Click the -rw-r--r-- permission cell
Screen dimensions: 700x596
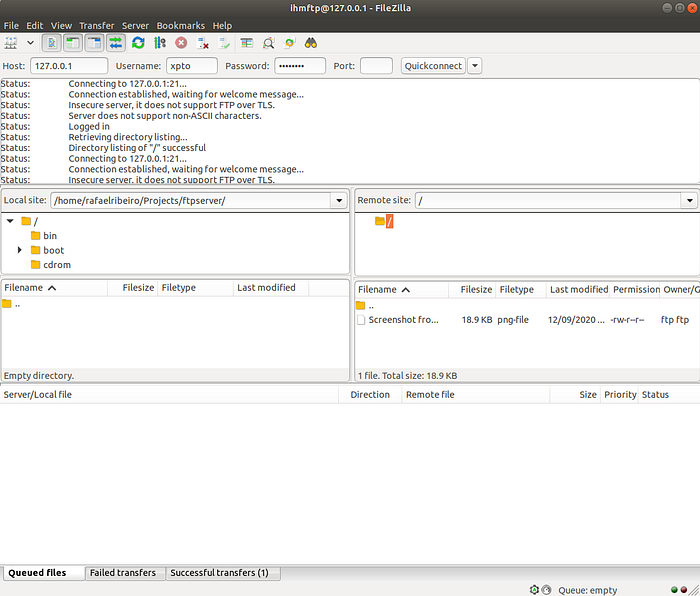[627, 320]
